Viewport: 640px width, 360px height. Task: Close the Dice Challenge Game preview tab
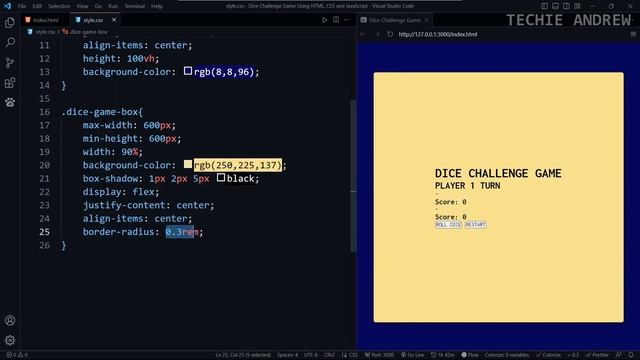[x=427, y=20]
